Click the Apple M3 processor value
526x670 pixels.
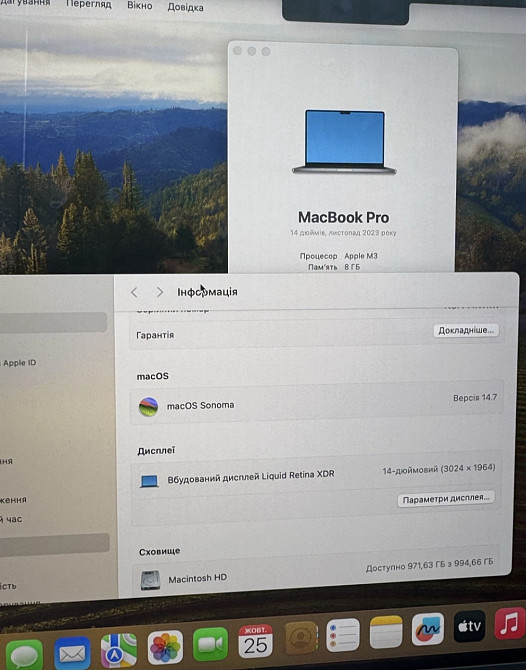(x=361, y=256)
